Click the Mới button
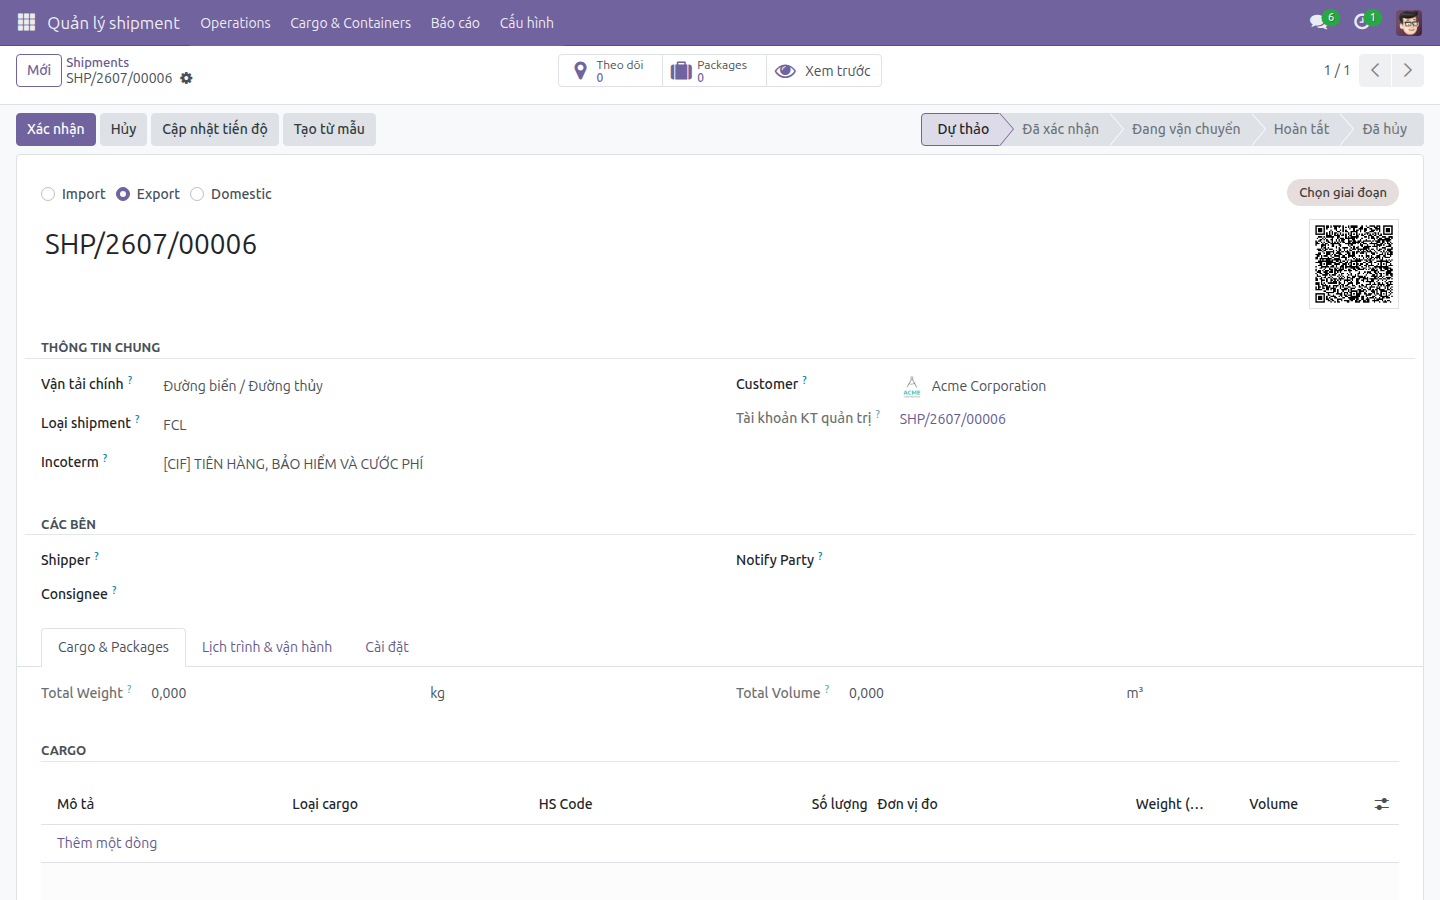The image size is (1440, 900). point(39,70)
